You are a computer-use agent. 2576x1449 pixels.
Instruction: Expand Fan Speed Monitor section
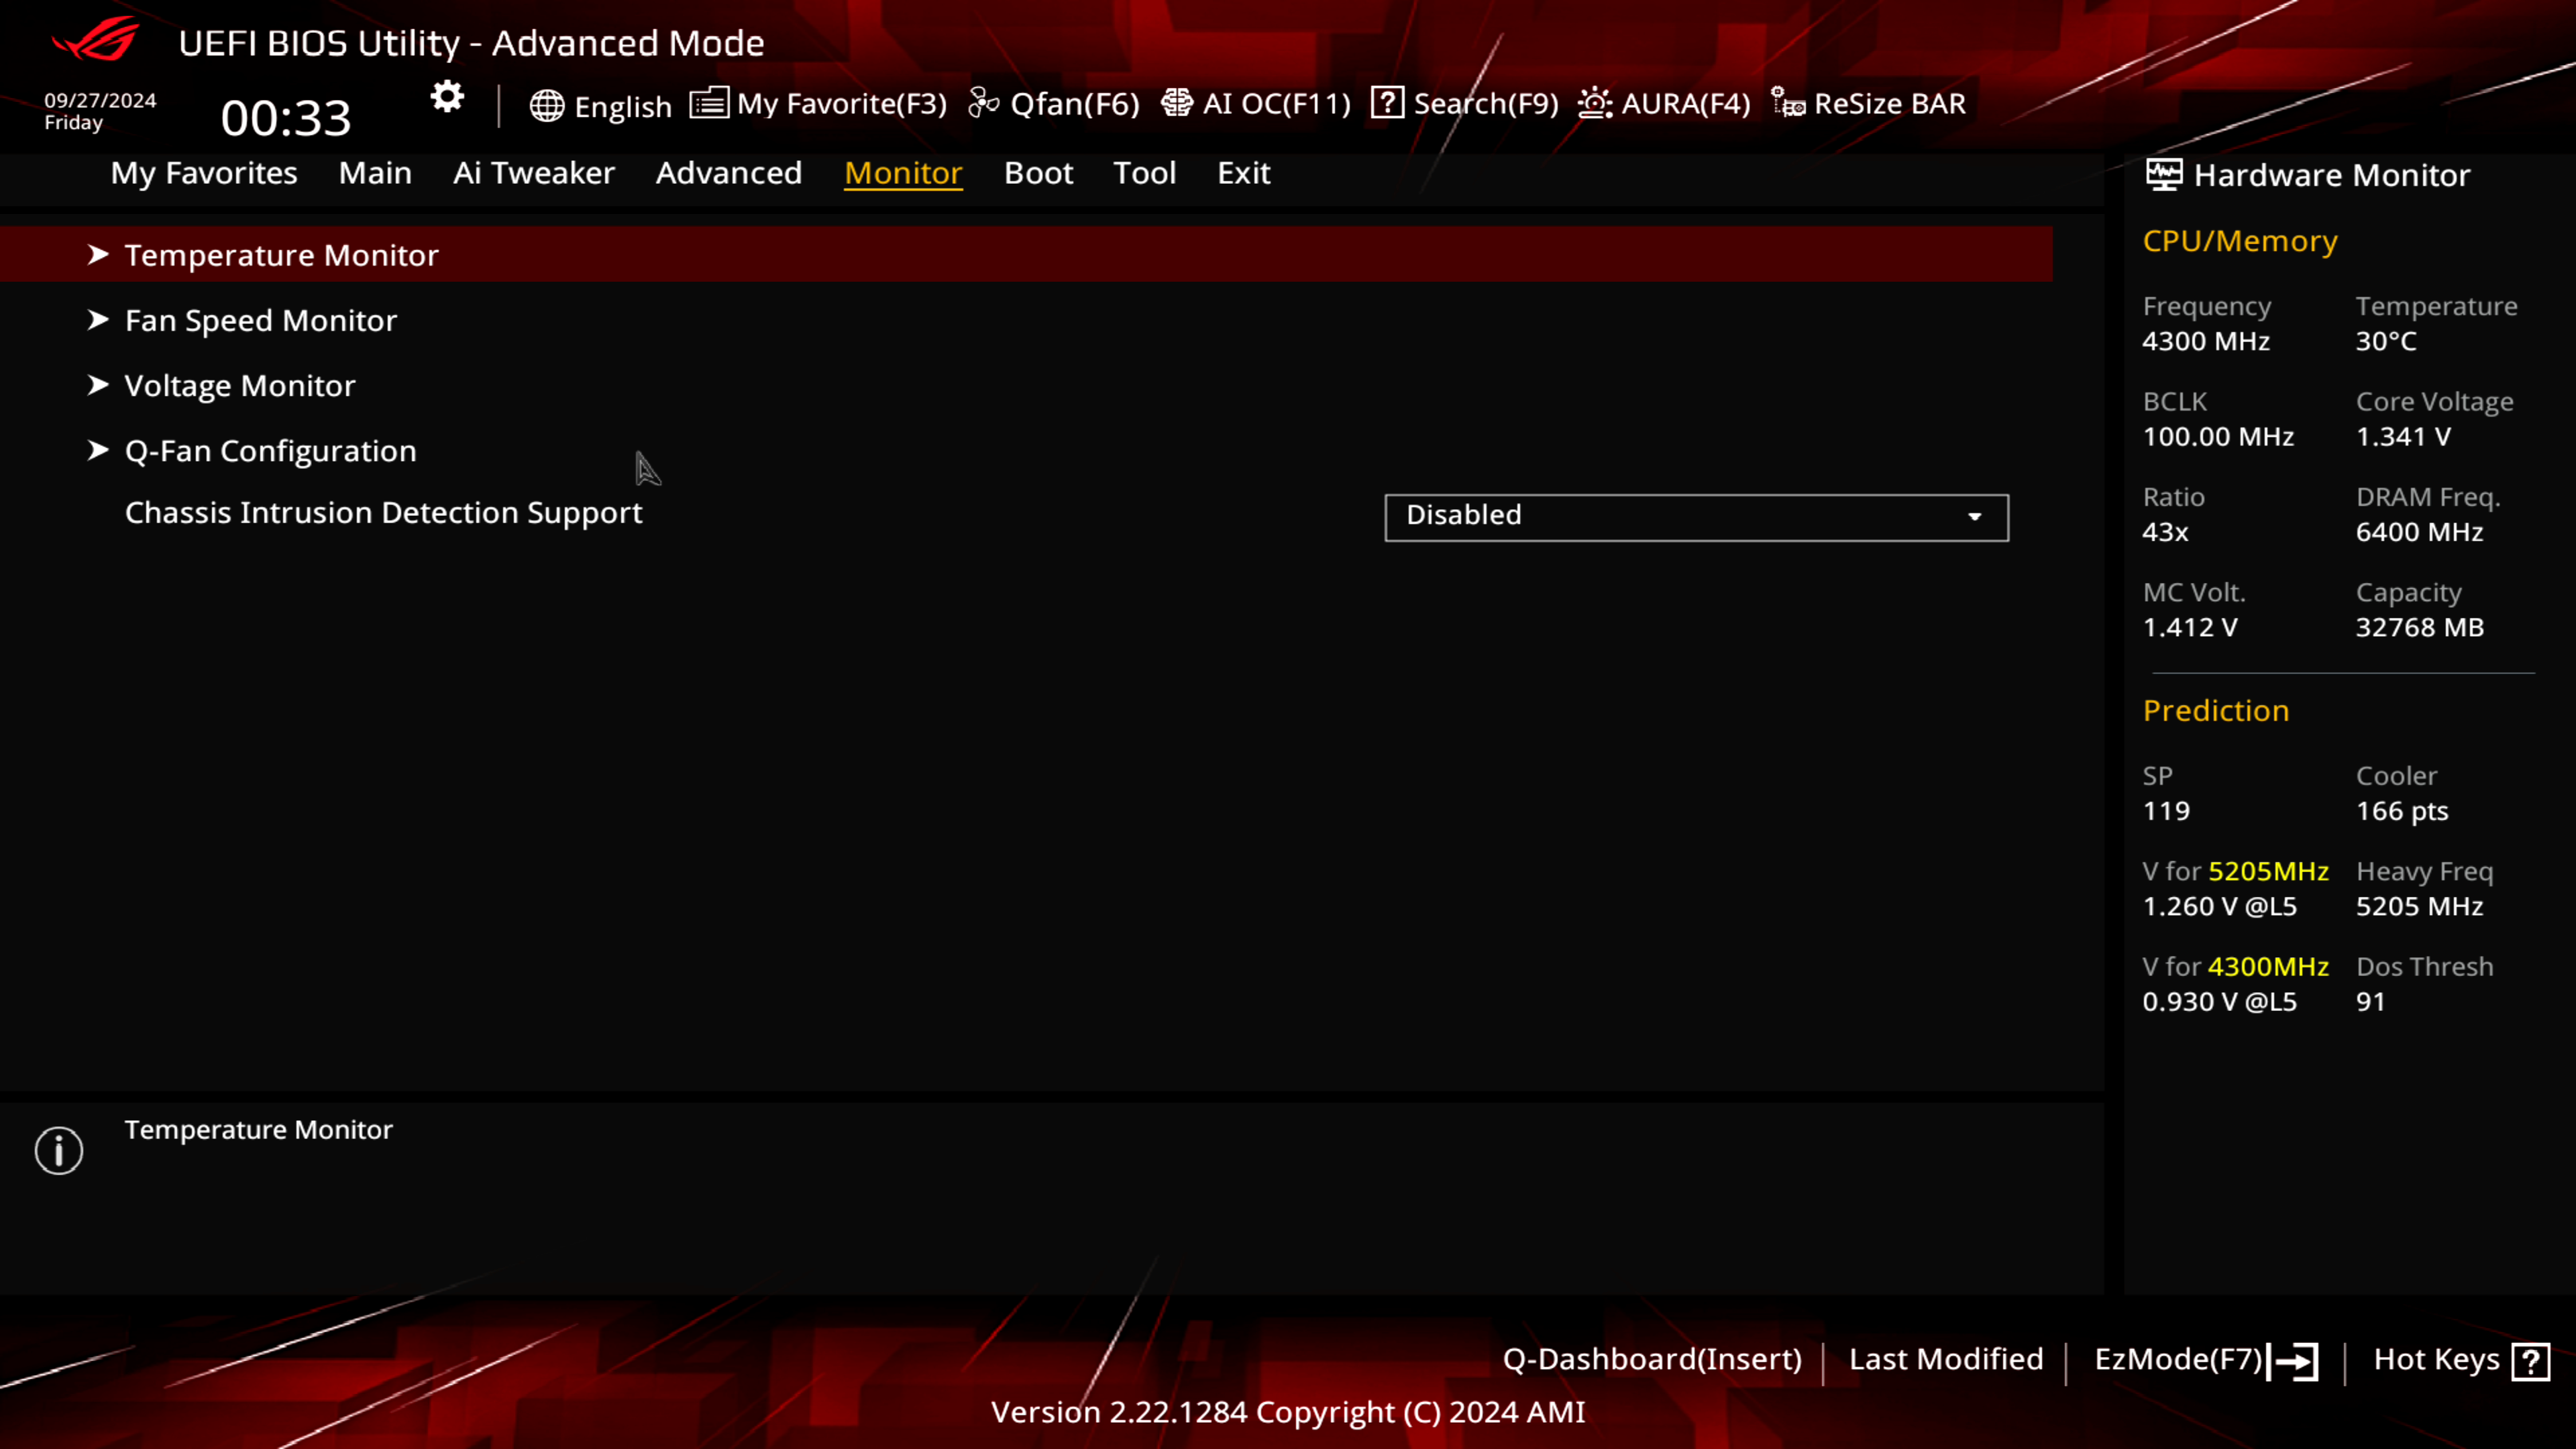click(260, 319)
